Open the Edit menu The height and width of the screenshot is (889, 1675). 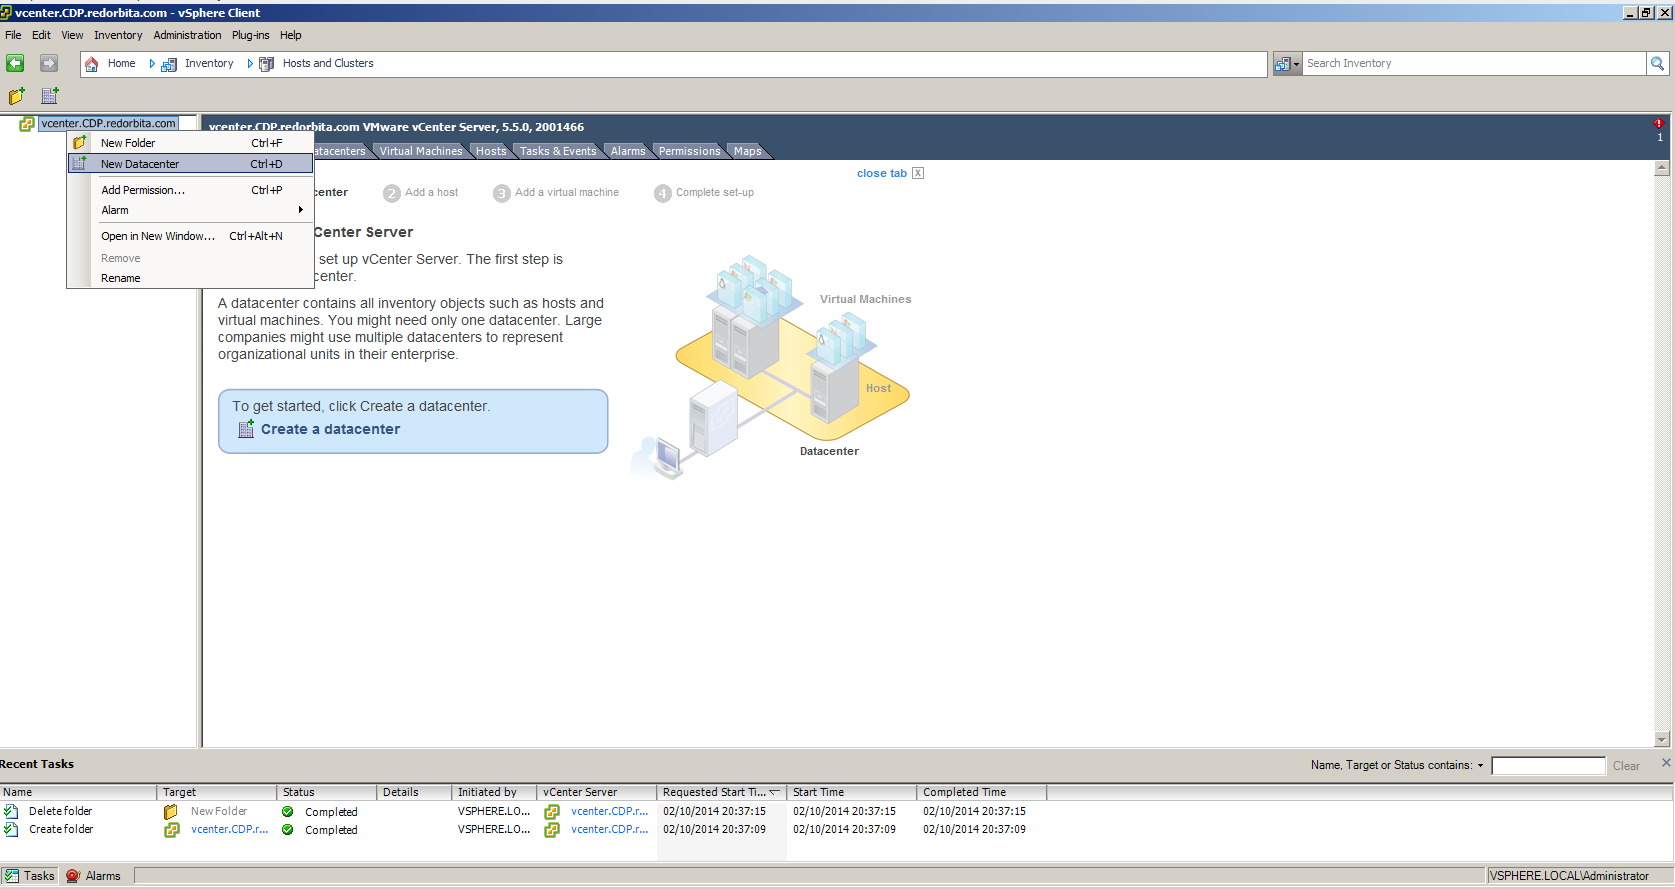point(41,35)
